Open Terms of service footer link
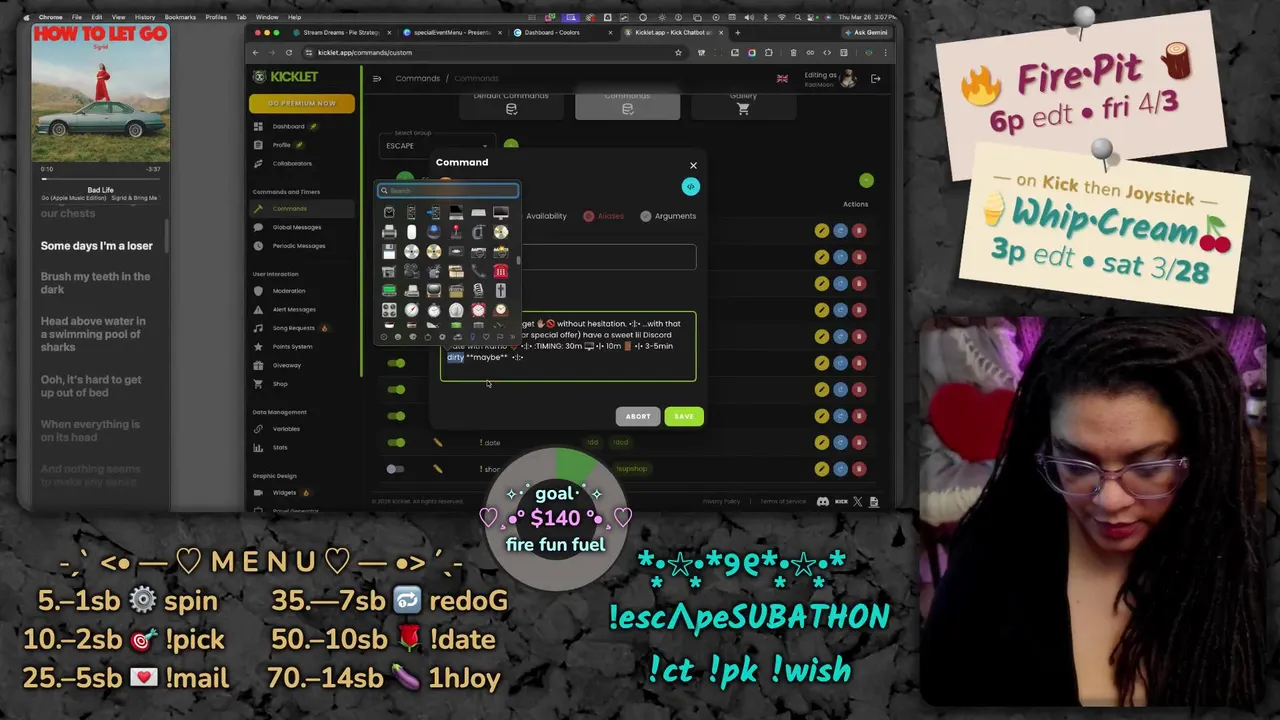 [783, 501]
